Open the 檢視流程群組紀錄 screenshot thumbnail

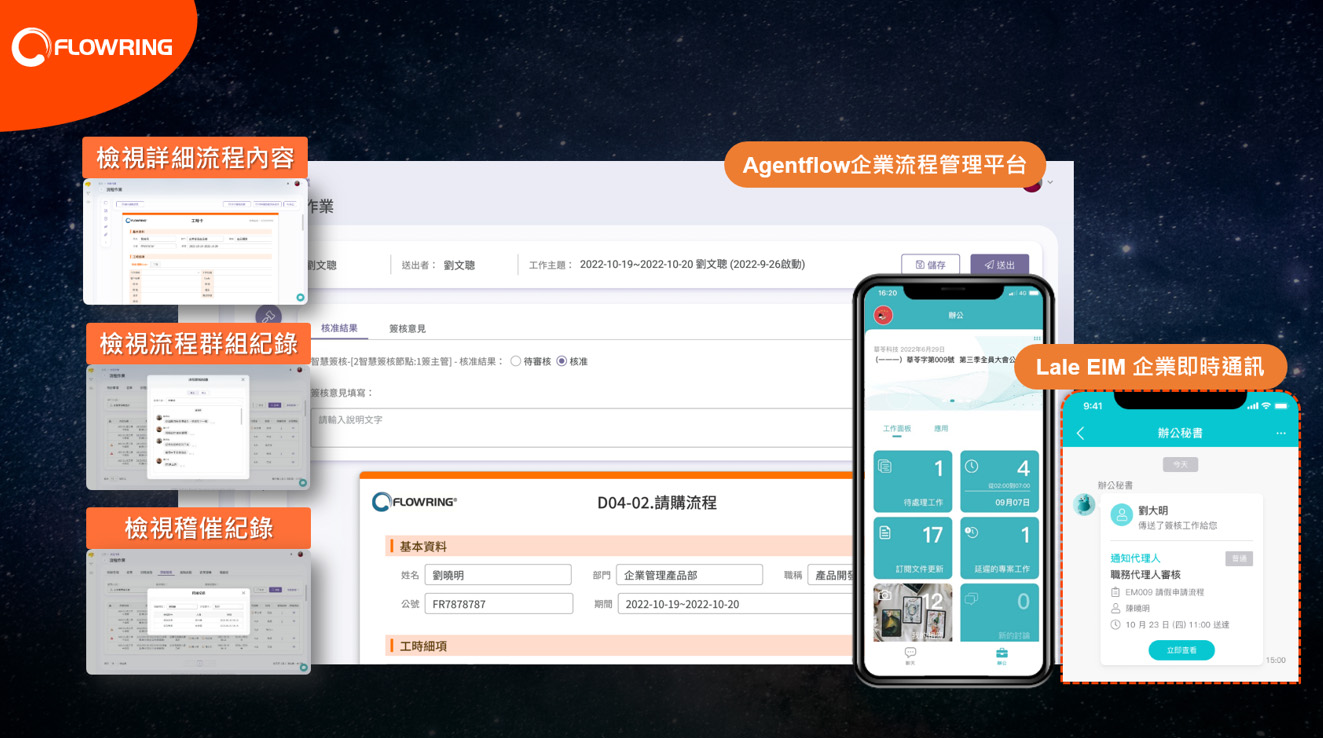(198, 427)
